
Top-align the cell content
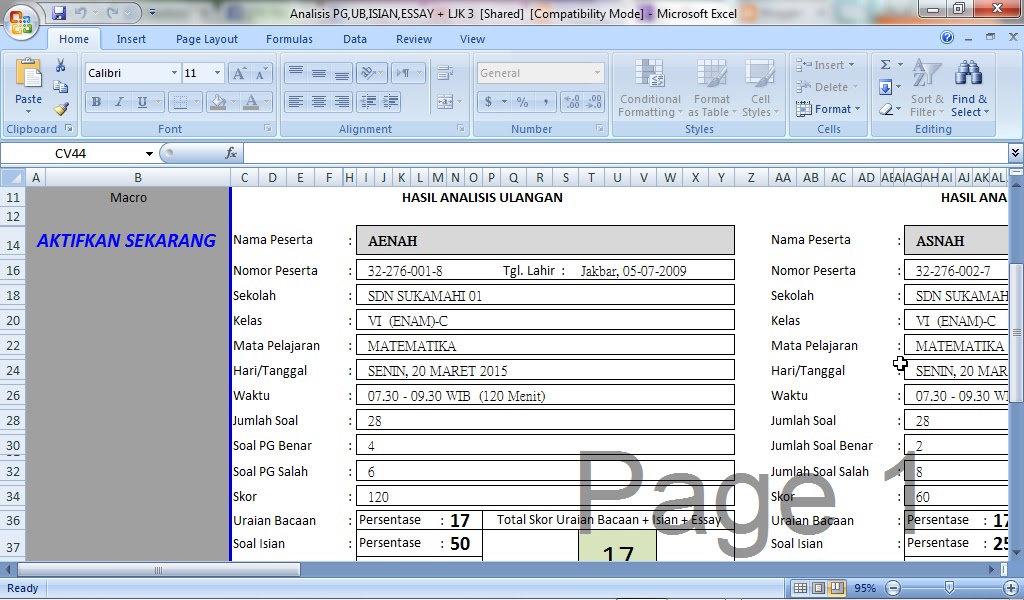point(296,72)
